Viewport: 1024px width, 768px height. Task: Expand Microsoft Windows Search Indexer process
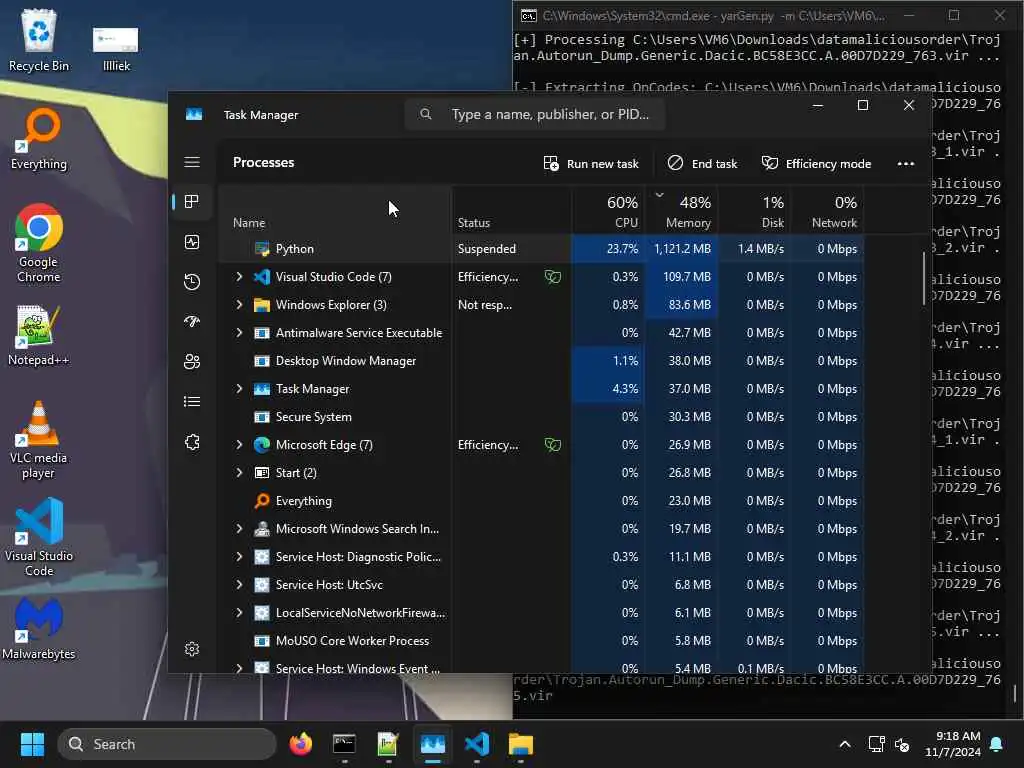[239, 529]
